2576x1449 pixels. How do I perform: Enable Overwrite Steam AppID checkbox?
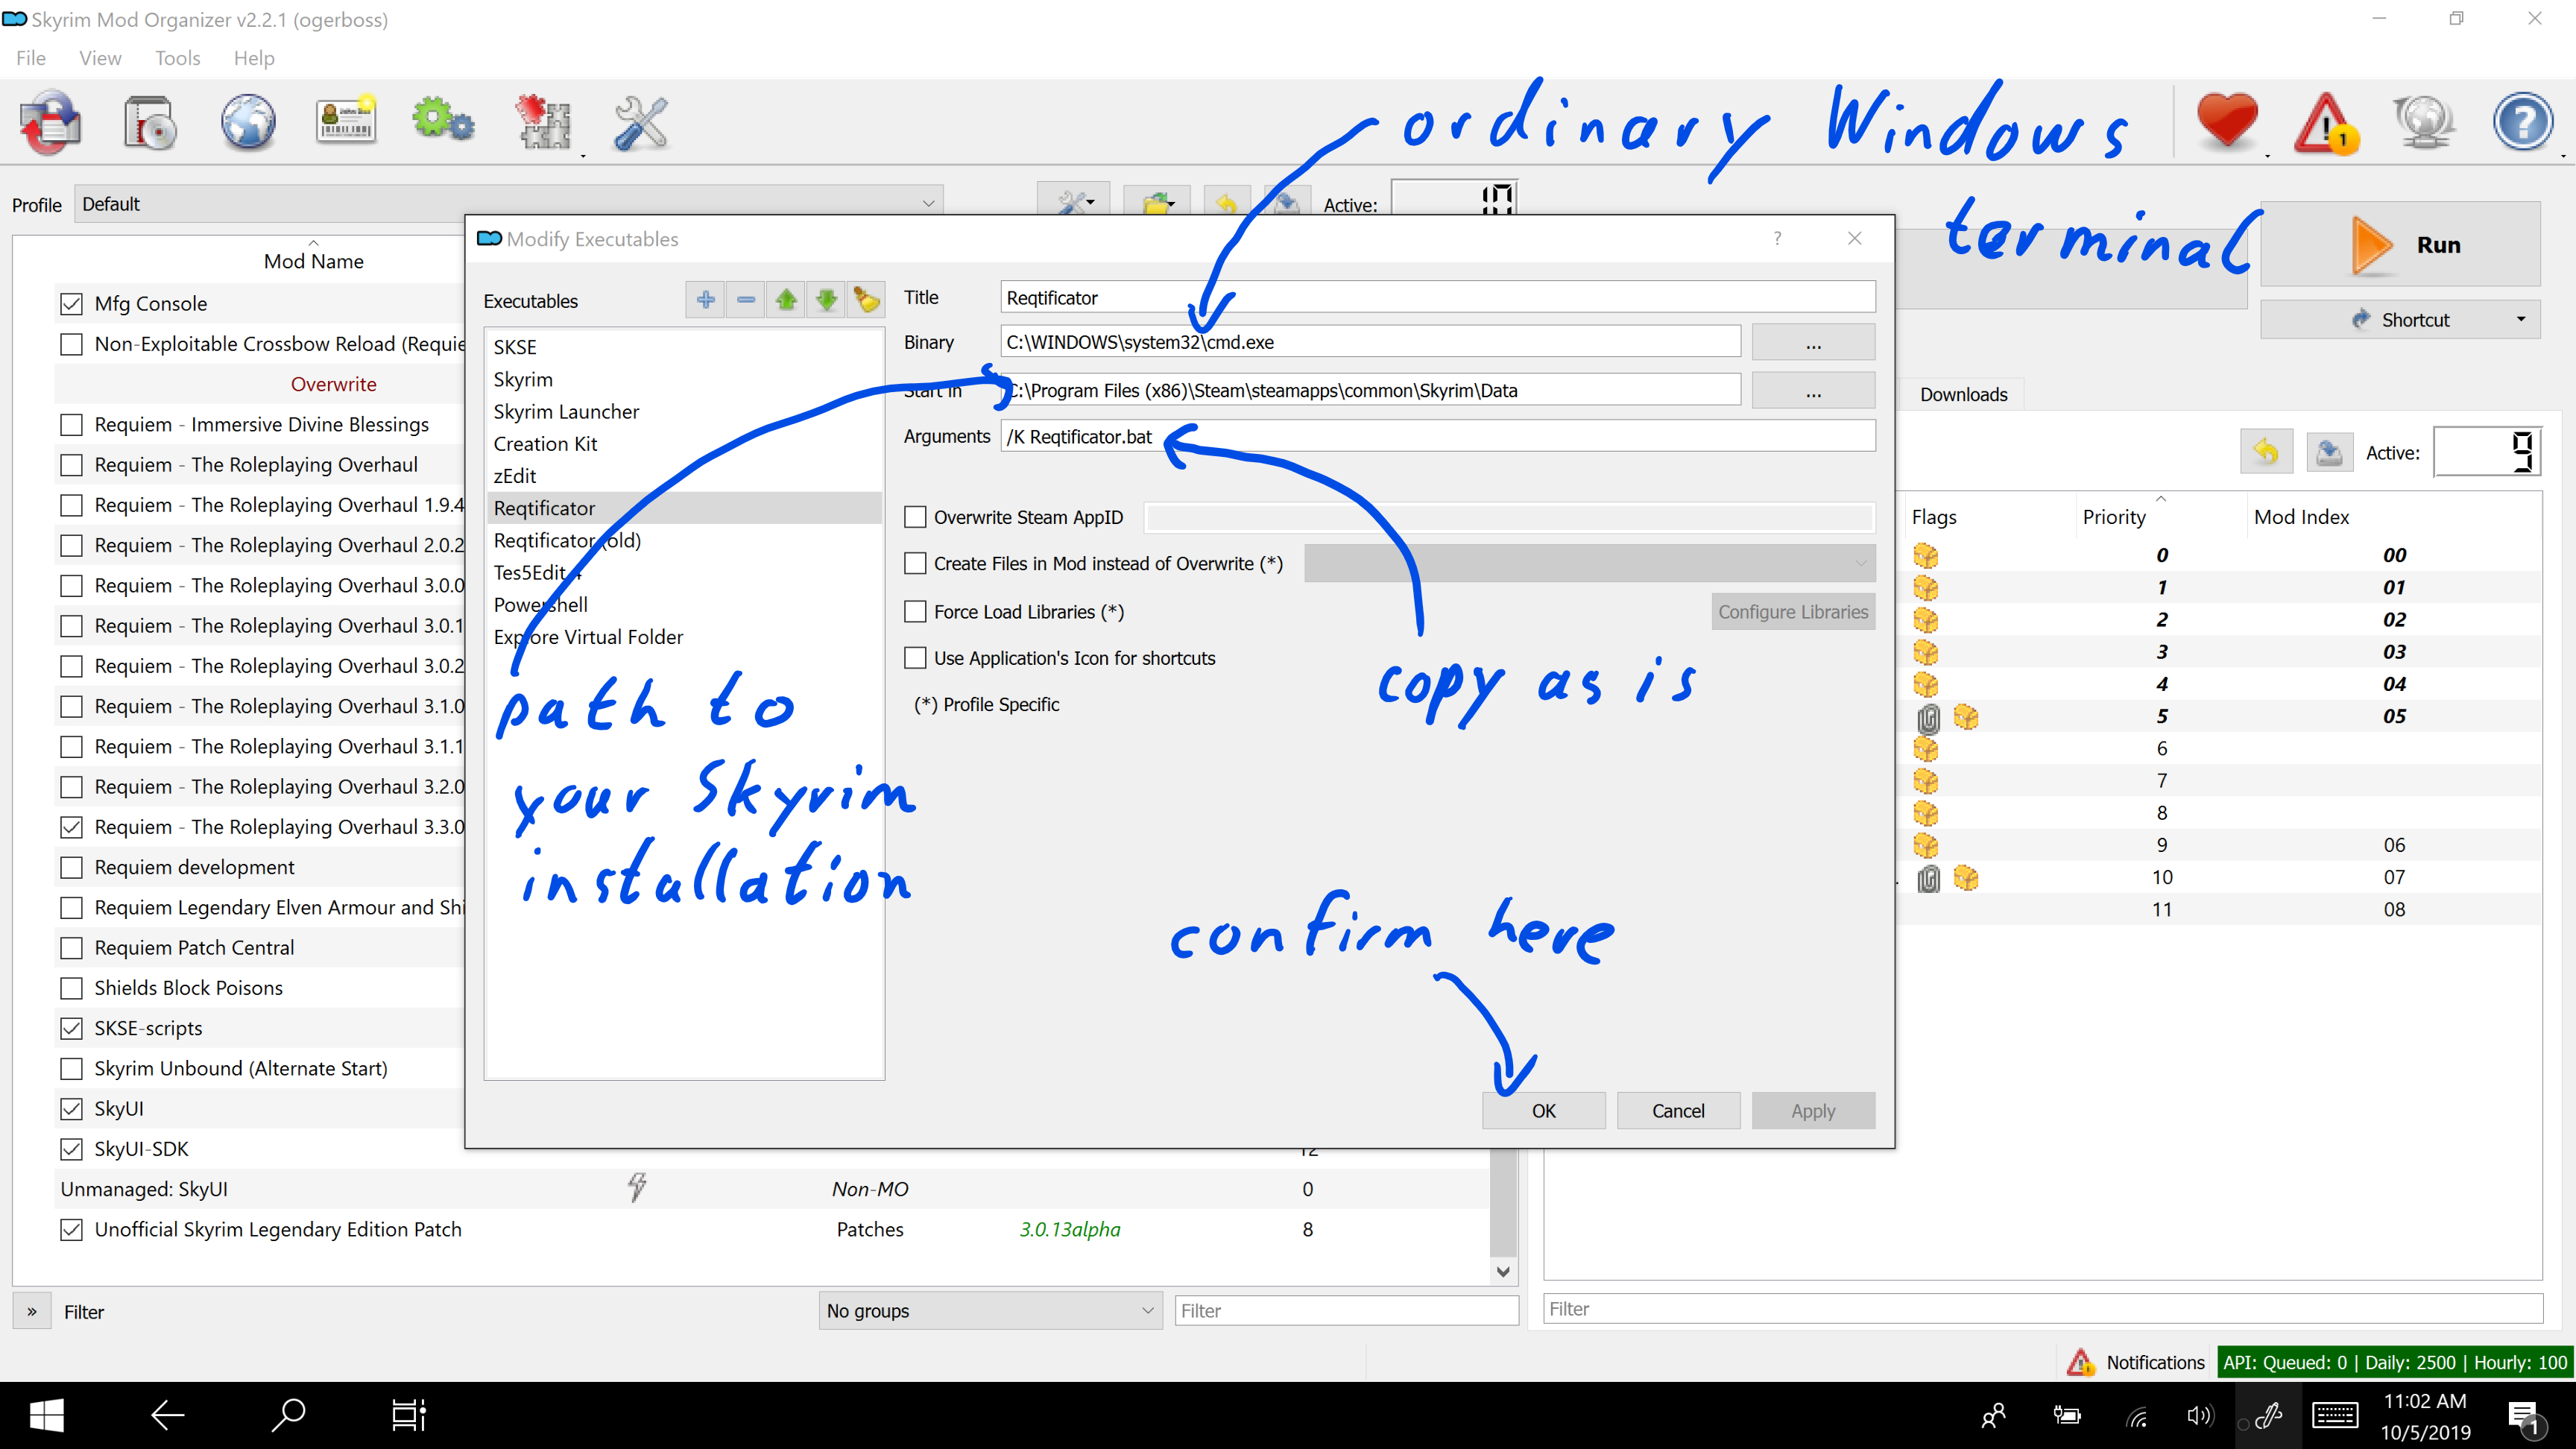[915, 517]
